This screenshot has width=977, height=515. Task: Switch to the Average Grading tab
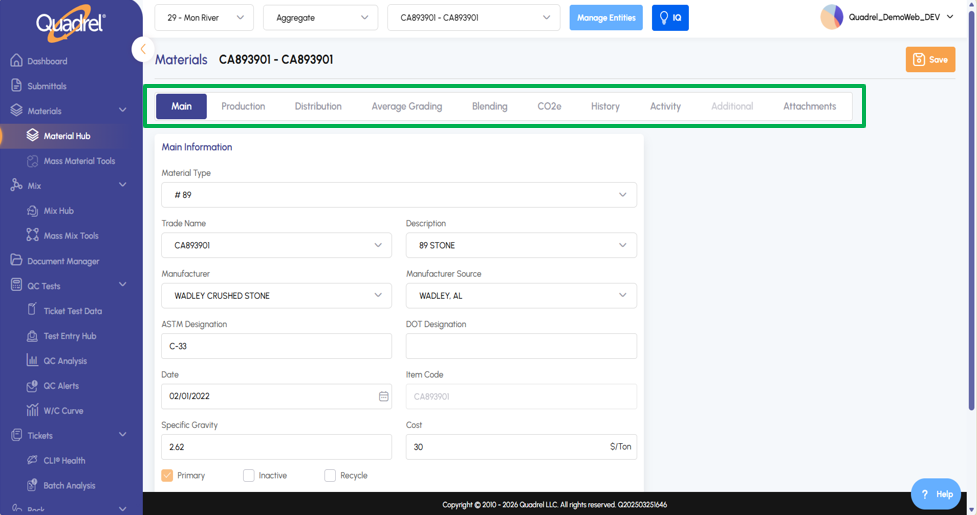tap(407, 106)
